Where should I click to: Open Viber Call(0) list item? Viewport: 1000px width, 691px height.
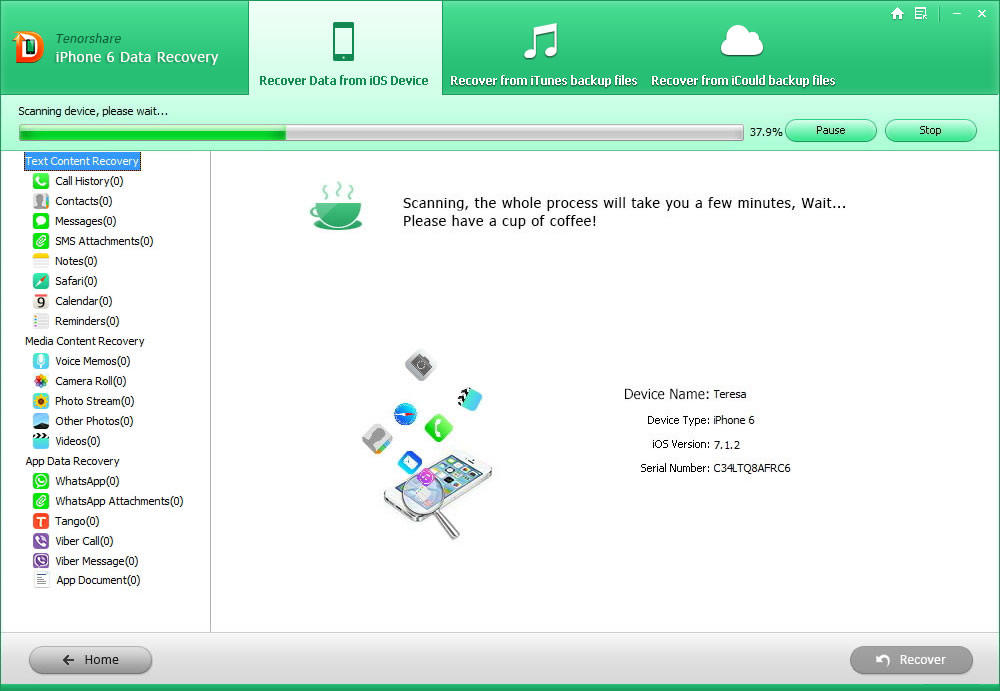point(84,541)
